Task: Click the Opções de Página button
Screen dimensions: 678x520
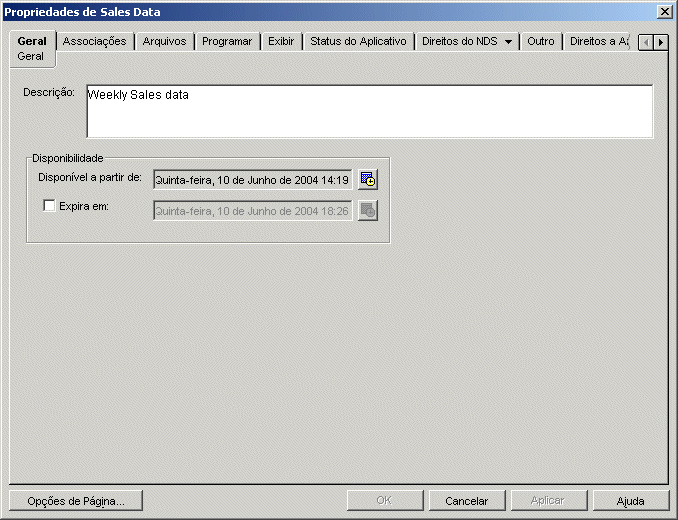Action: click(x=76, y=501)
